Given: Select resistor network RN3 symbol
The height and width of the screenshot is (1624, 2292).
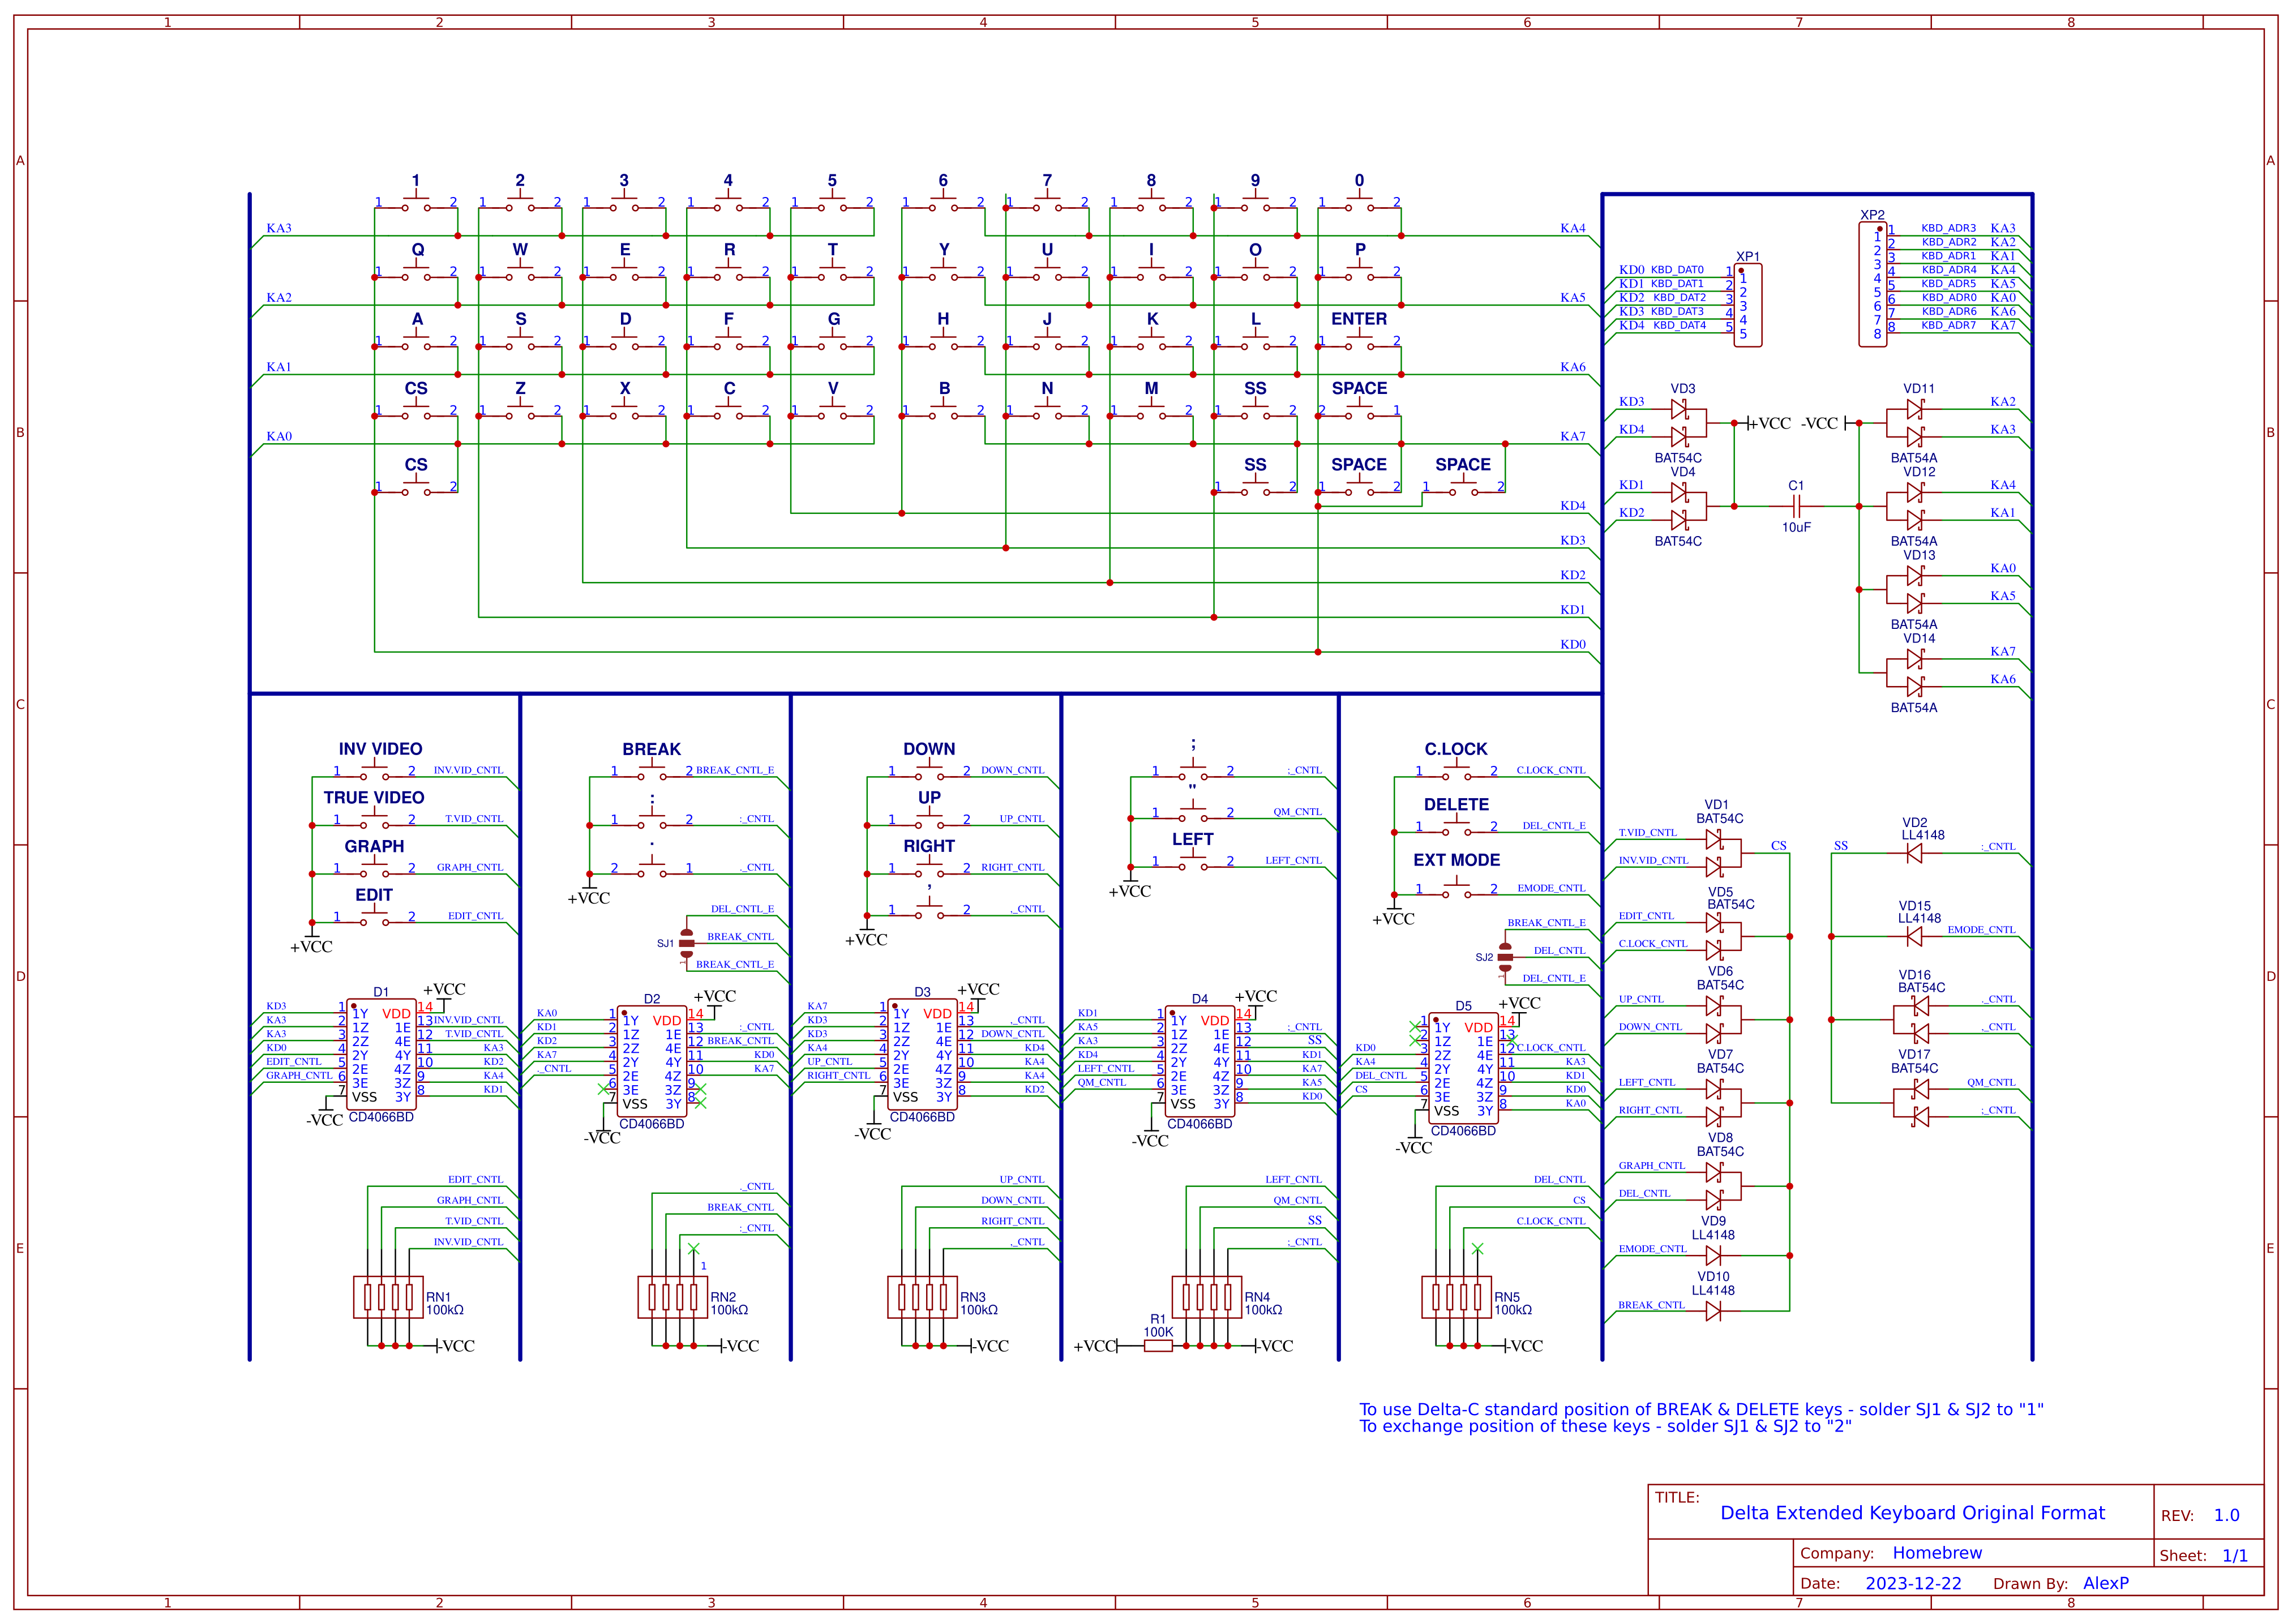Looking at the screenshot, I should pyautogui.click(x=922, y=1297).
